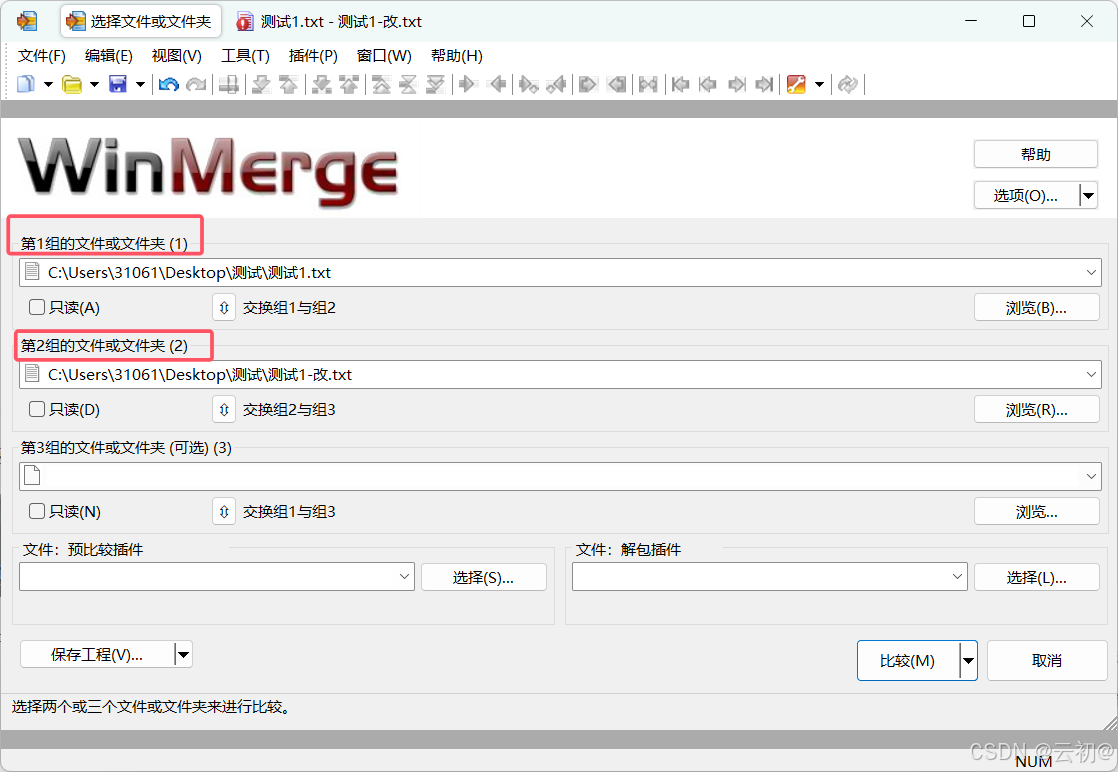
Task: Click the All Left toolbar icon
Action: click(617, 84)
